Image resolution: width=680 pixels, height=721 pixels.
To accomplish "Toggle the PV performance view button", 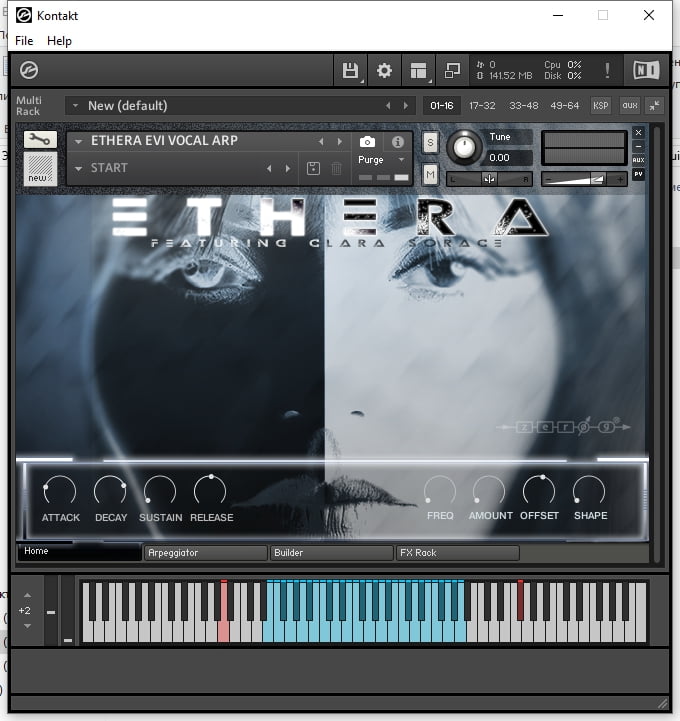I will point(638,174).
